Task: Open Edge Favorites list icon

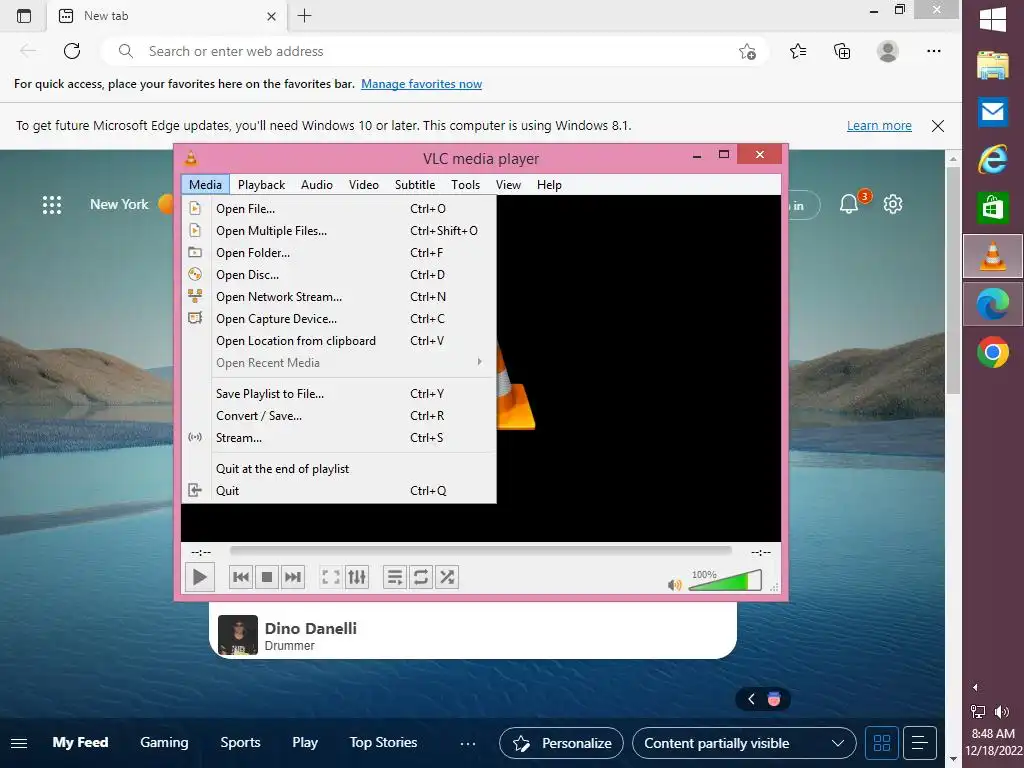Action: (x=798, y=51)
